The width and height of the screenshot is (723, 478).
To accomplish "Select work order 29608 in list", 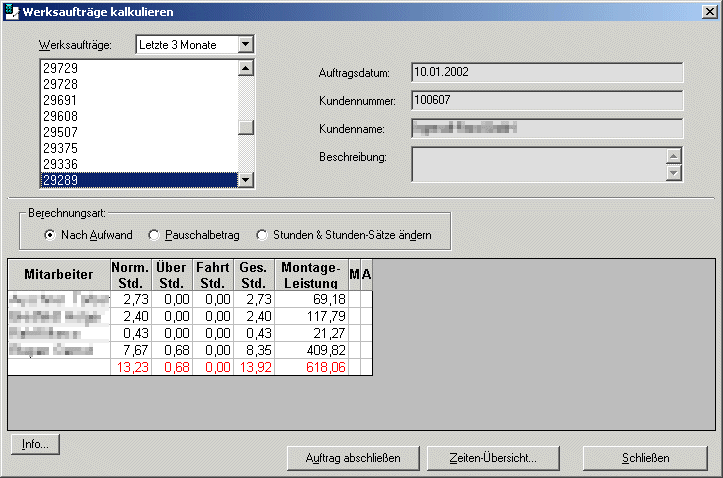I will [x=60, y=116].
